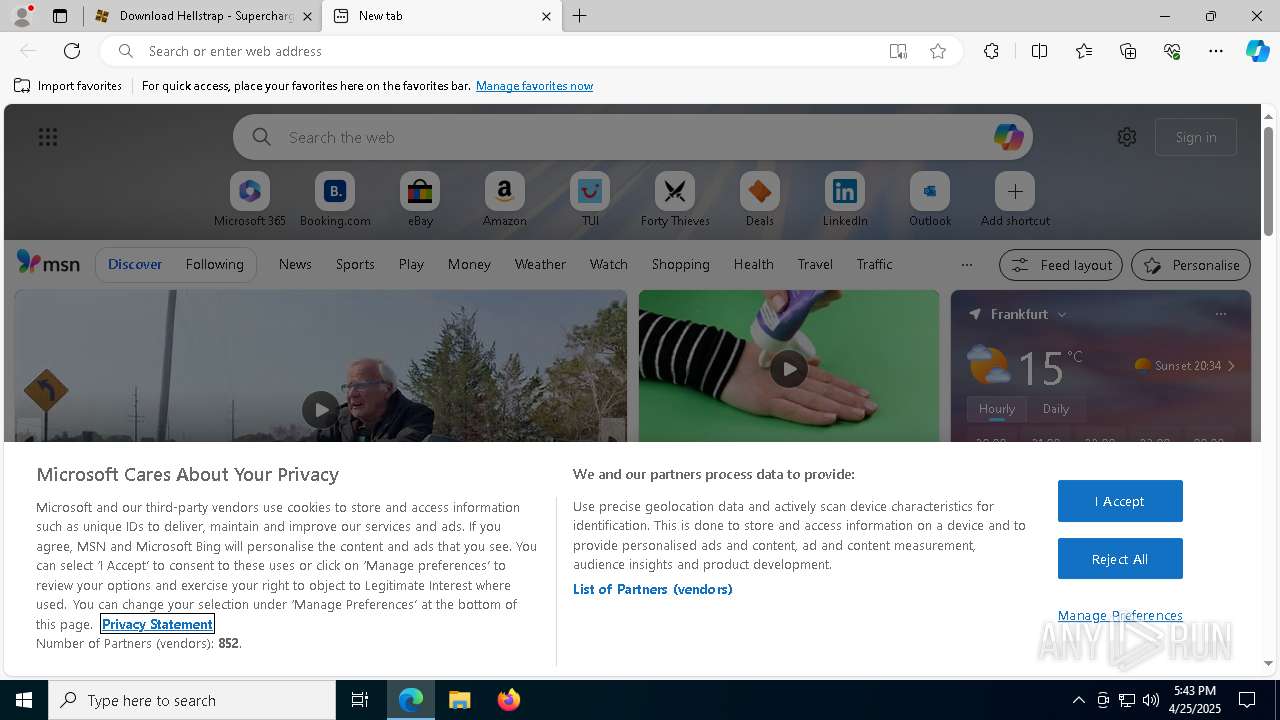Open the Watch category
The width and height of the screenshot is (1280, 720).
pyautogui.click(x=609, y=264)
